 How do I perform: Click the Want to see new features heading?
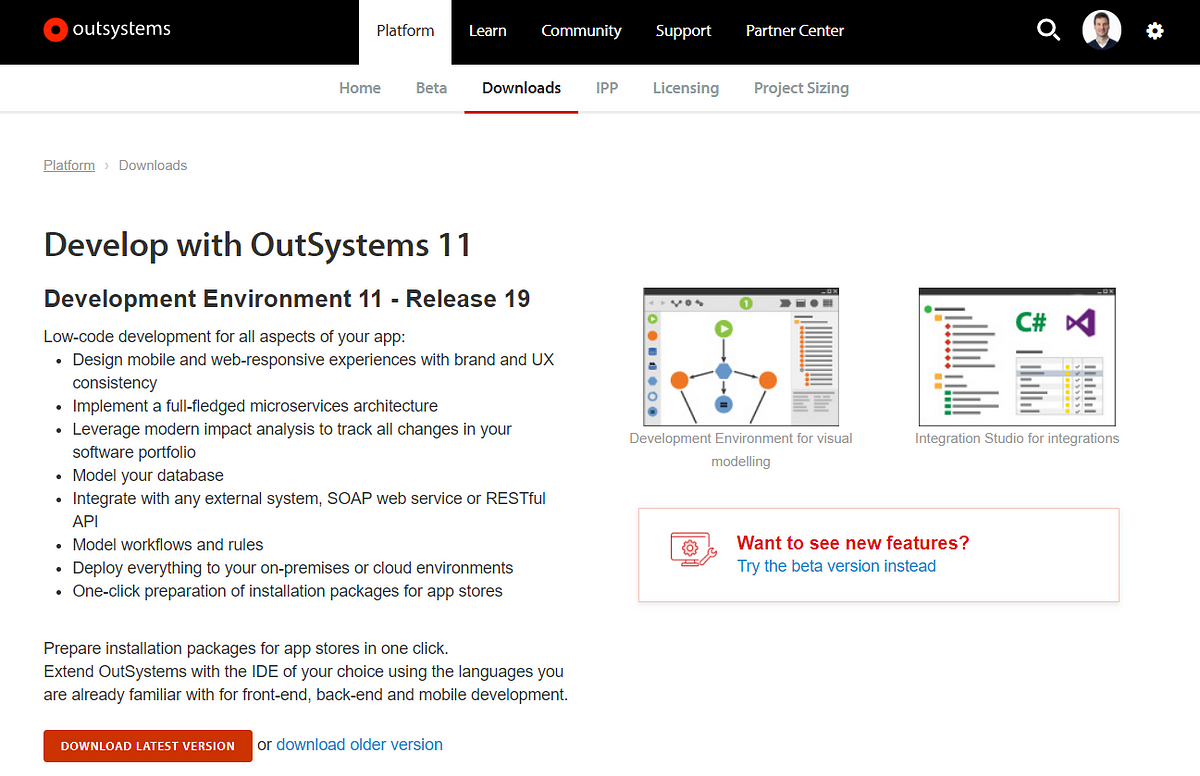tap(853, 543)
